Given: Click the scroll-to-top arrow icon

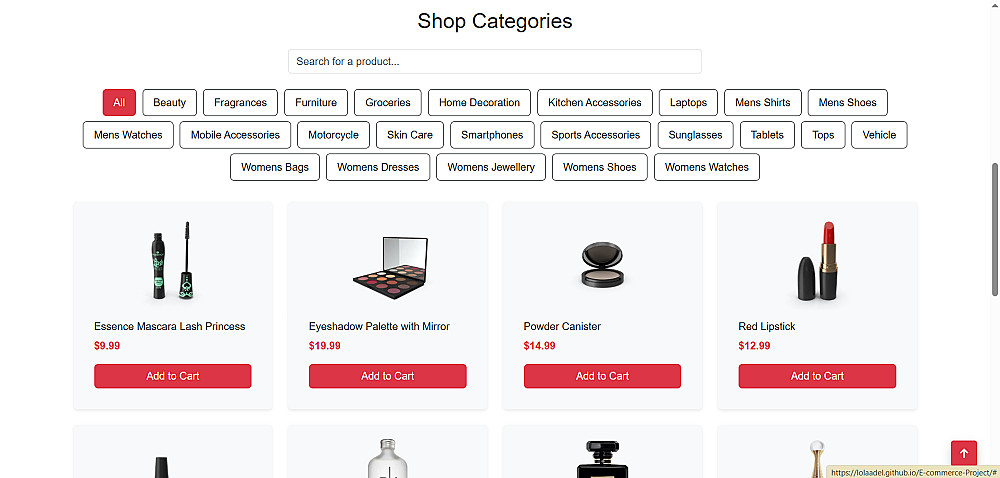Looking at the screenshot, I should 964,454.
